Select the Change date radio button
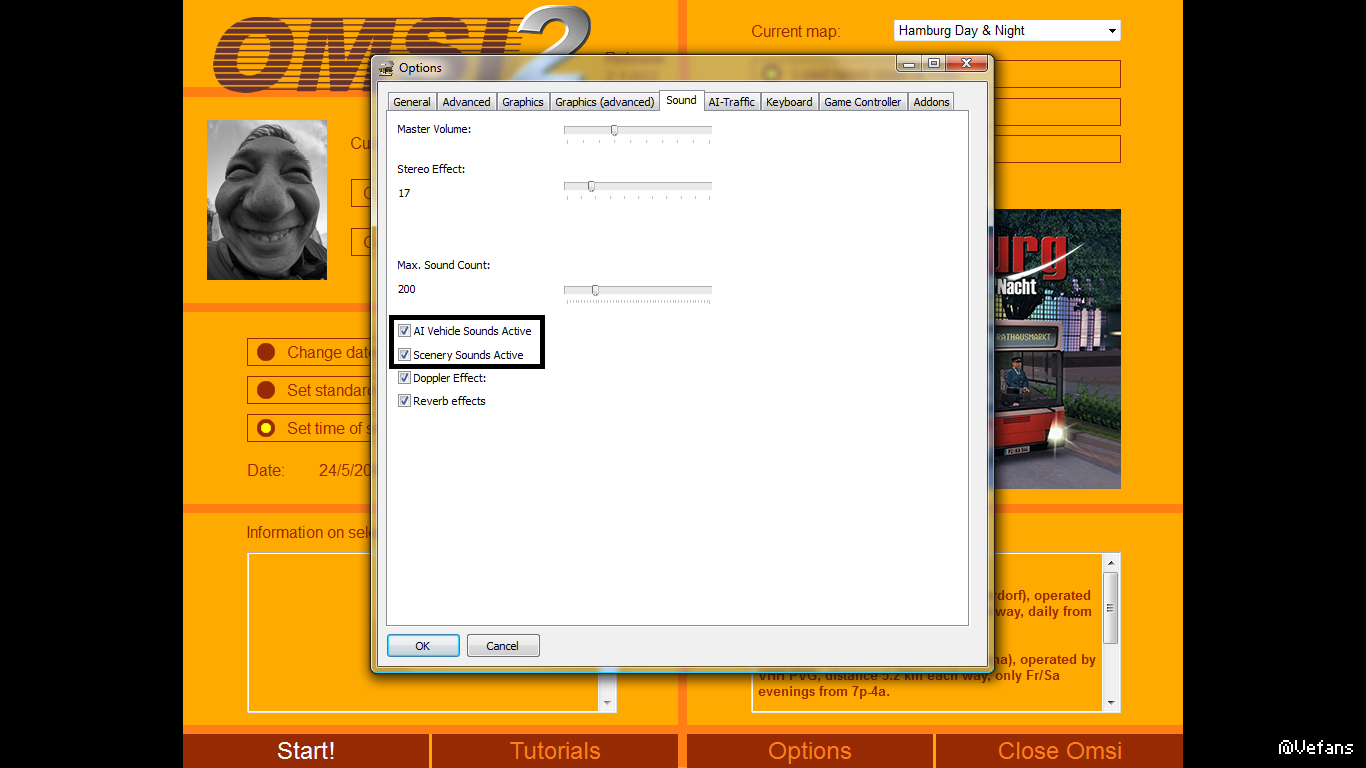Viewport: 1366px width, 768px height. [x=266, y=352]
